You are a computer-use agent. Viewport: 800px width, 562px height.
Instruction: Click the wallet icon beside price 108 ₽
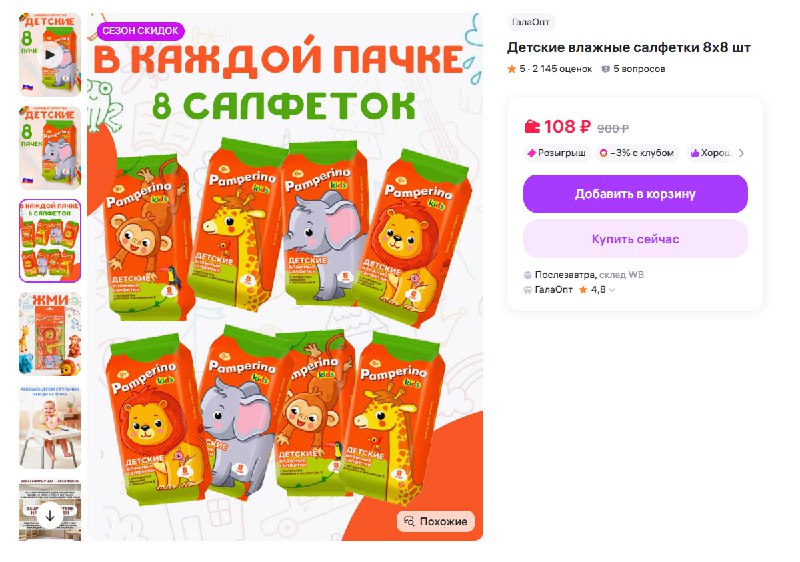pyautogui.click(x=532, y=126)
